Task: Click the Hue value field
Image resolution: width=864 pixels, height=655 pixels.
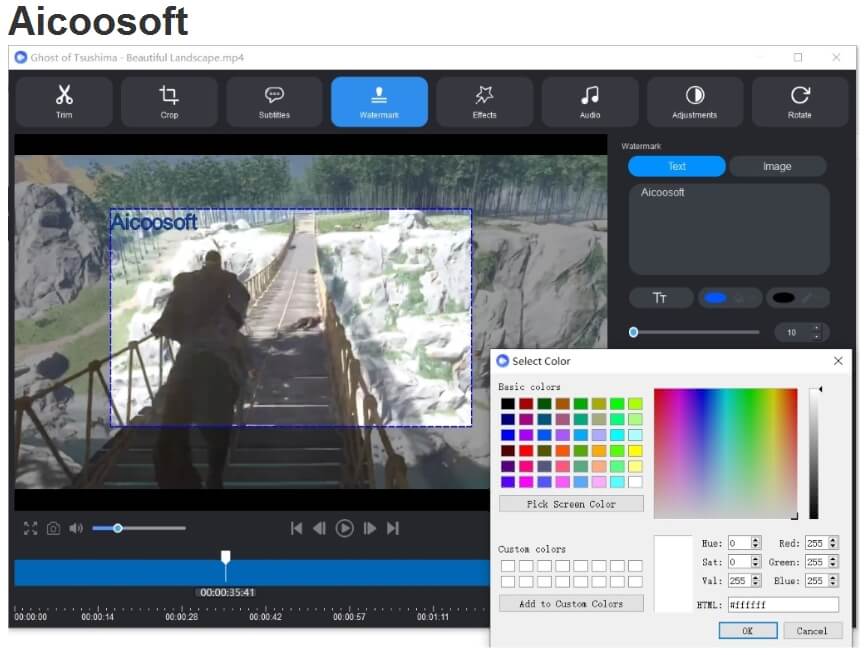Action: pos(739,543)
